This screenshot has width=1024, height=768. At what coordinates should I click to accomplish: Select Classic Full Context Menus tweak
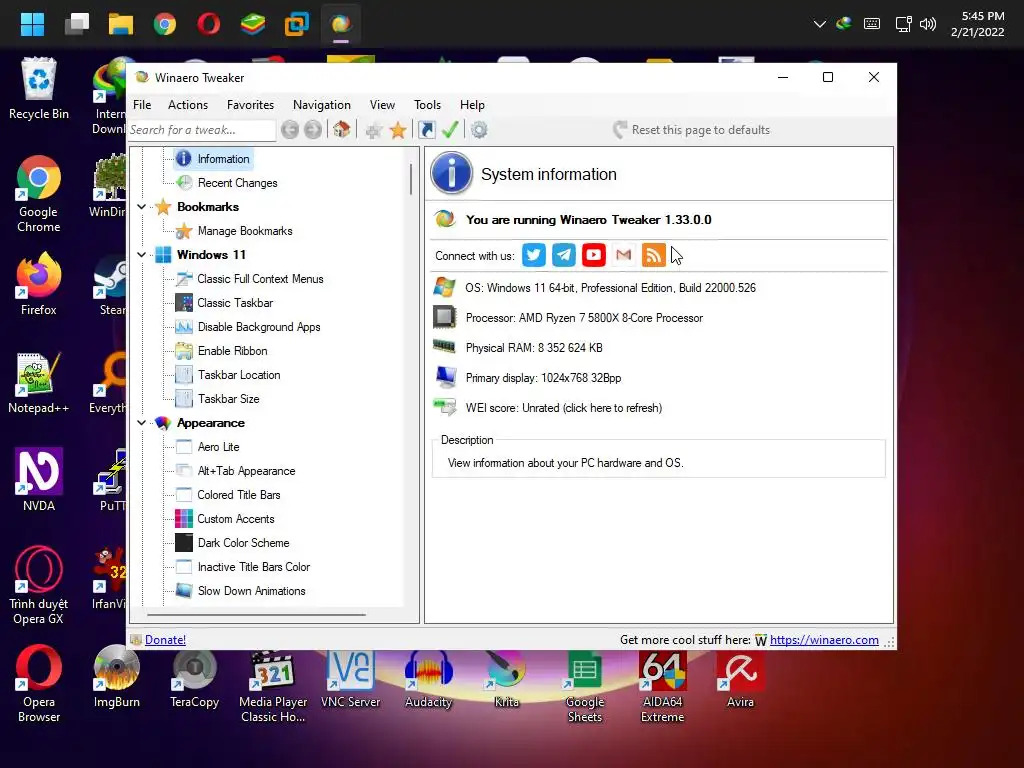click(260, 279)
